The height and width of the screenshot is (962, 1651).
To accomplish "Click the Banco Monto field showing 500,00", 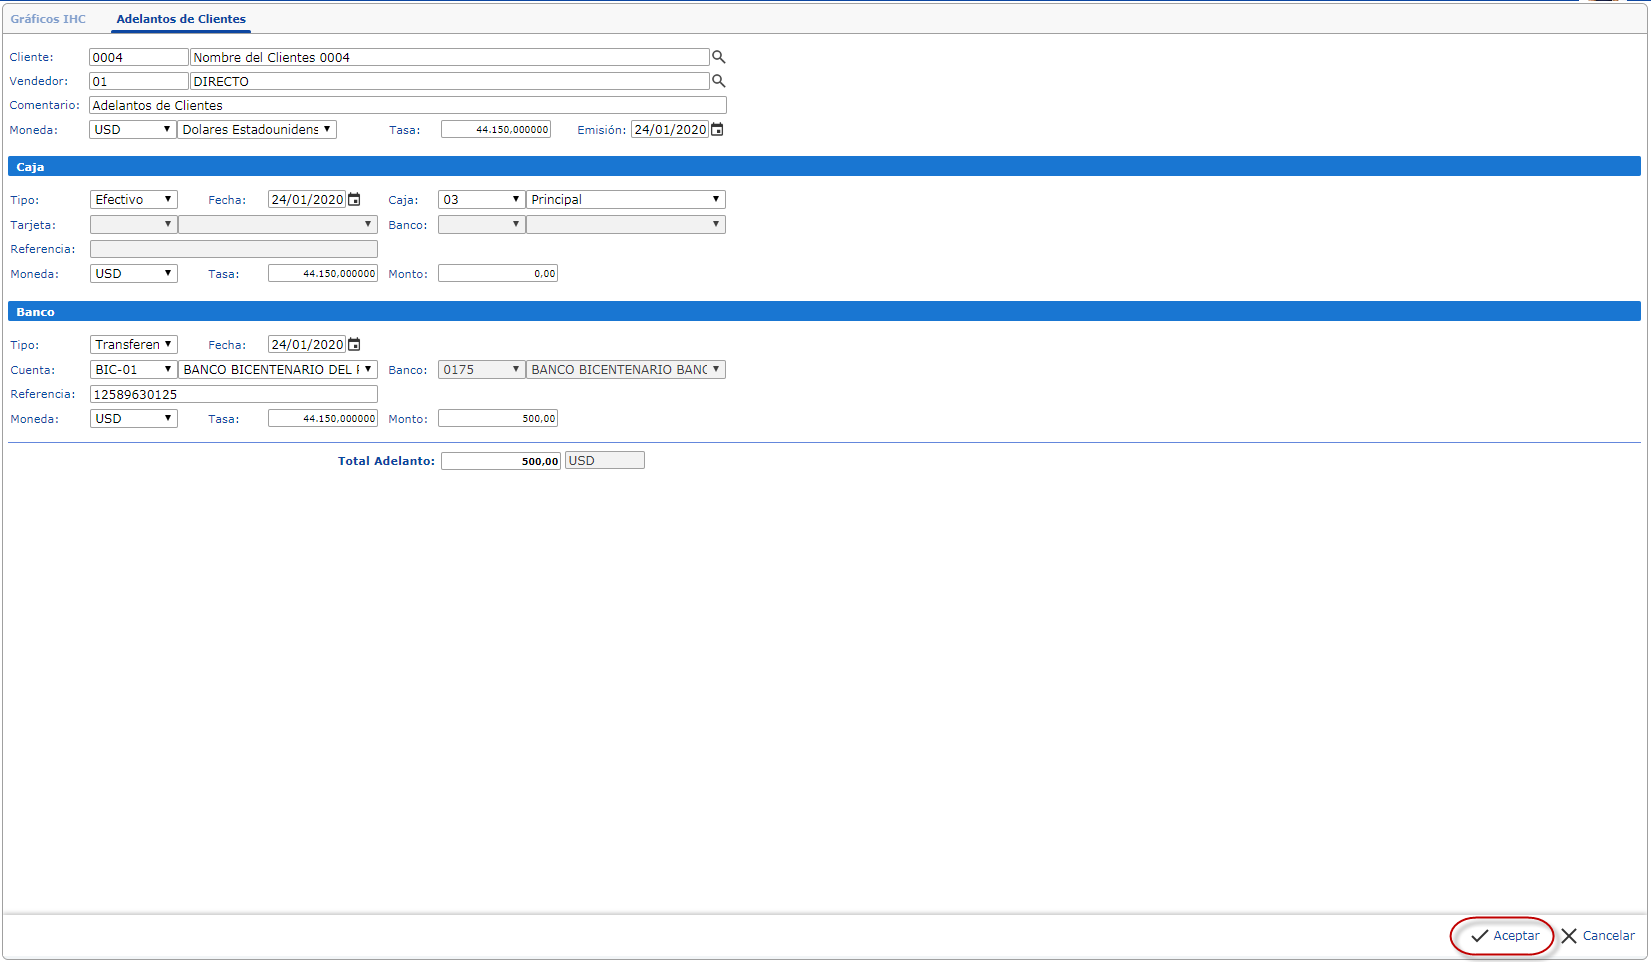I will (x=497, y=418).
